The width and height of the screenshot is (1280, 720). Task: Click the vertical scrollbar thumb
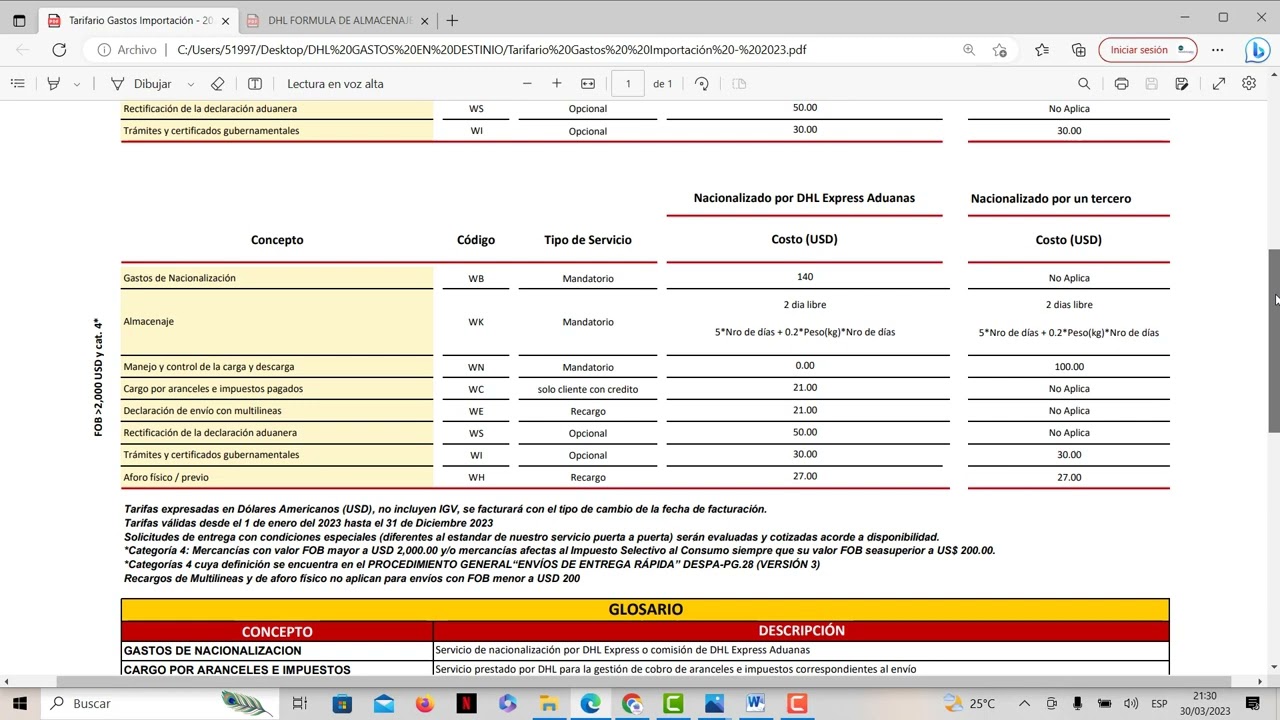click(x=1274, y=340)
